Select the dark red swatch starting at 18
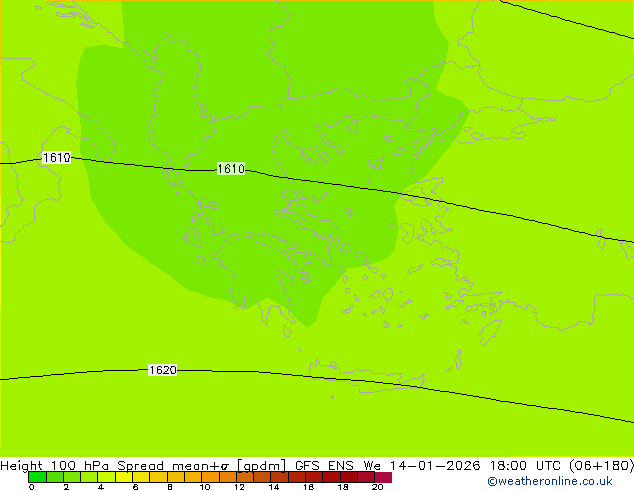 pos(349,477)
